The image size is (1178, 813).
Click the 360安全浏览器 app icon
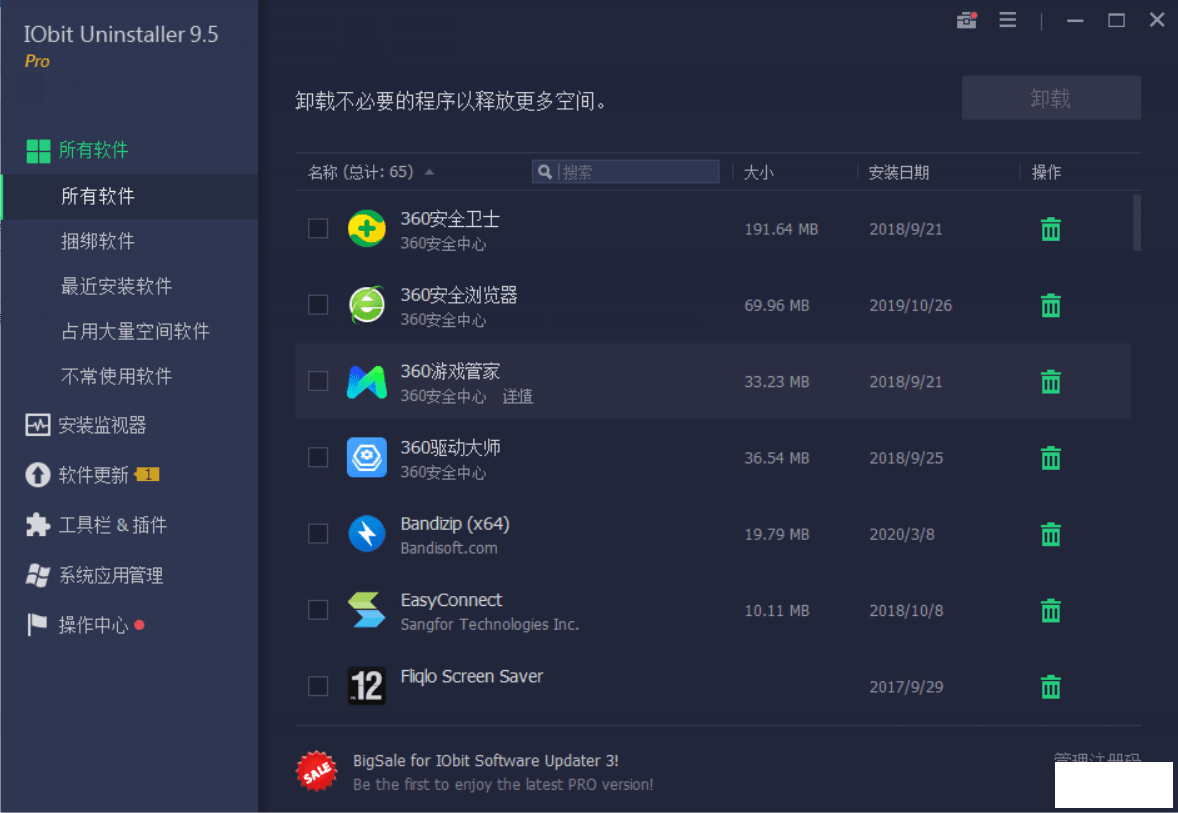coord(367,305)
